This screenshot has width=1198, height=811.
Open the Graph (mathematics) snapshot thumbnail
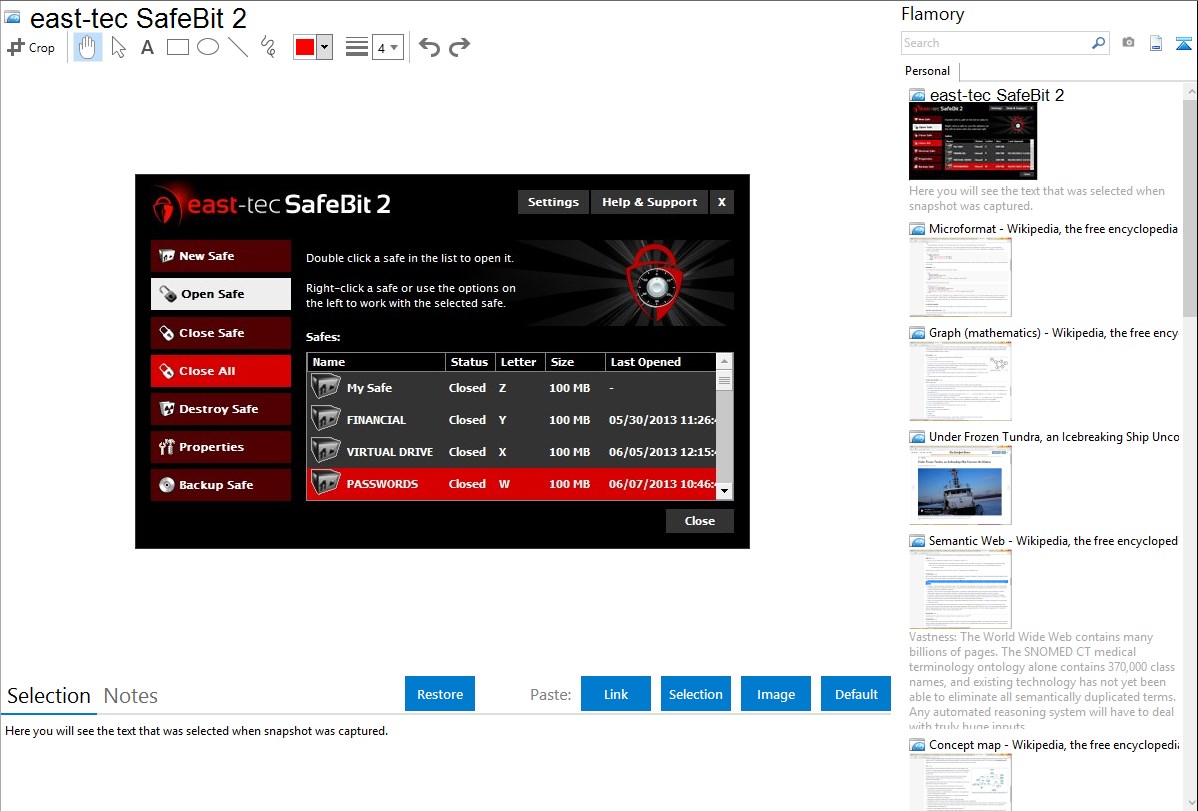[960, 381]
